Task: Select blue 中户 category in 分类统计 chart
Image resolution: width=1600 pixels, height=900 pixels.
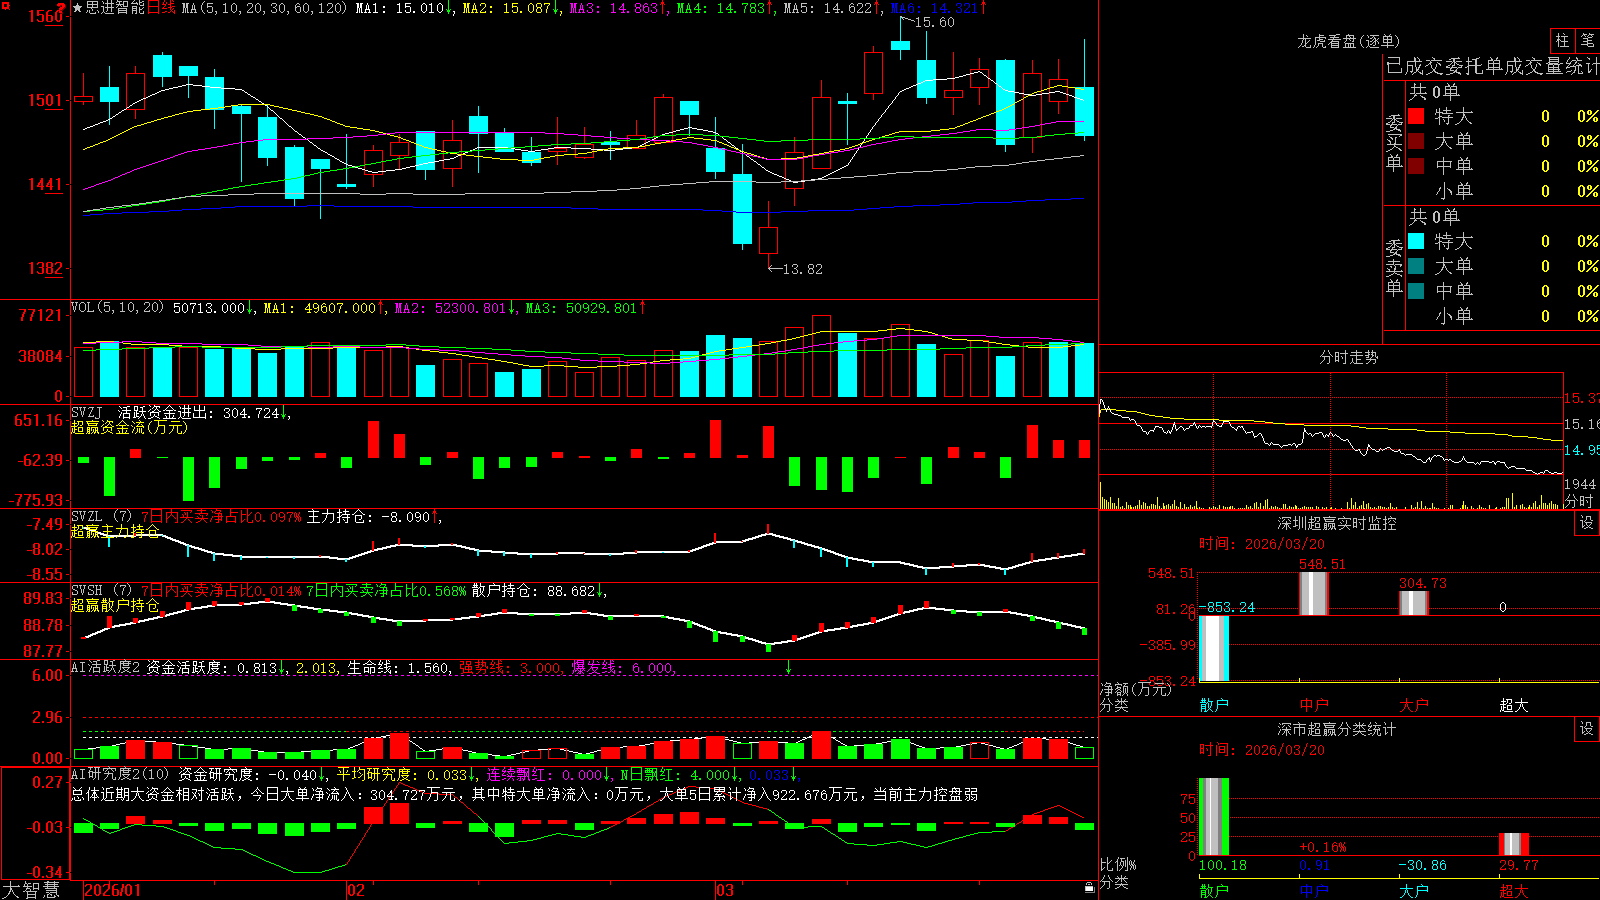Action: point(1314,890)
